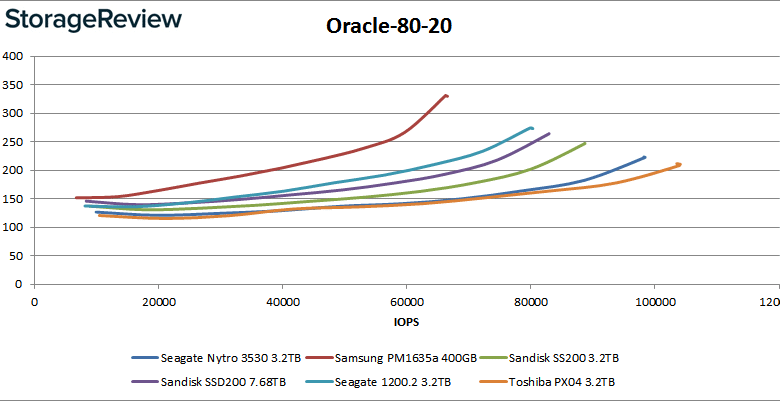Click the 150 y-axis label
The height and width of the screenshot is (401, 780).
pos(12,199)
